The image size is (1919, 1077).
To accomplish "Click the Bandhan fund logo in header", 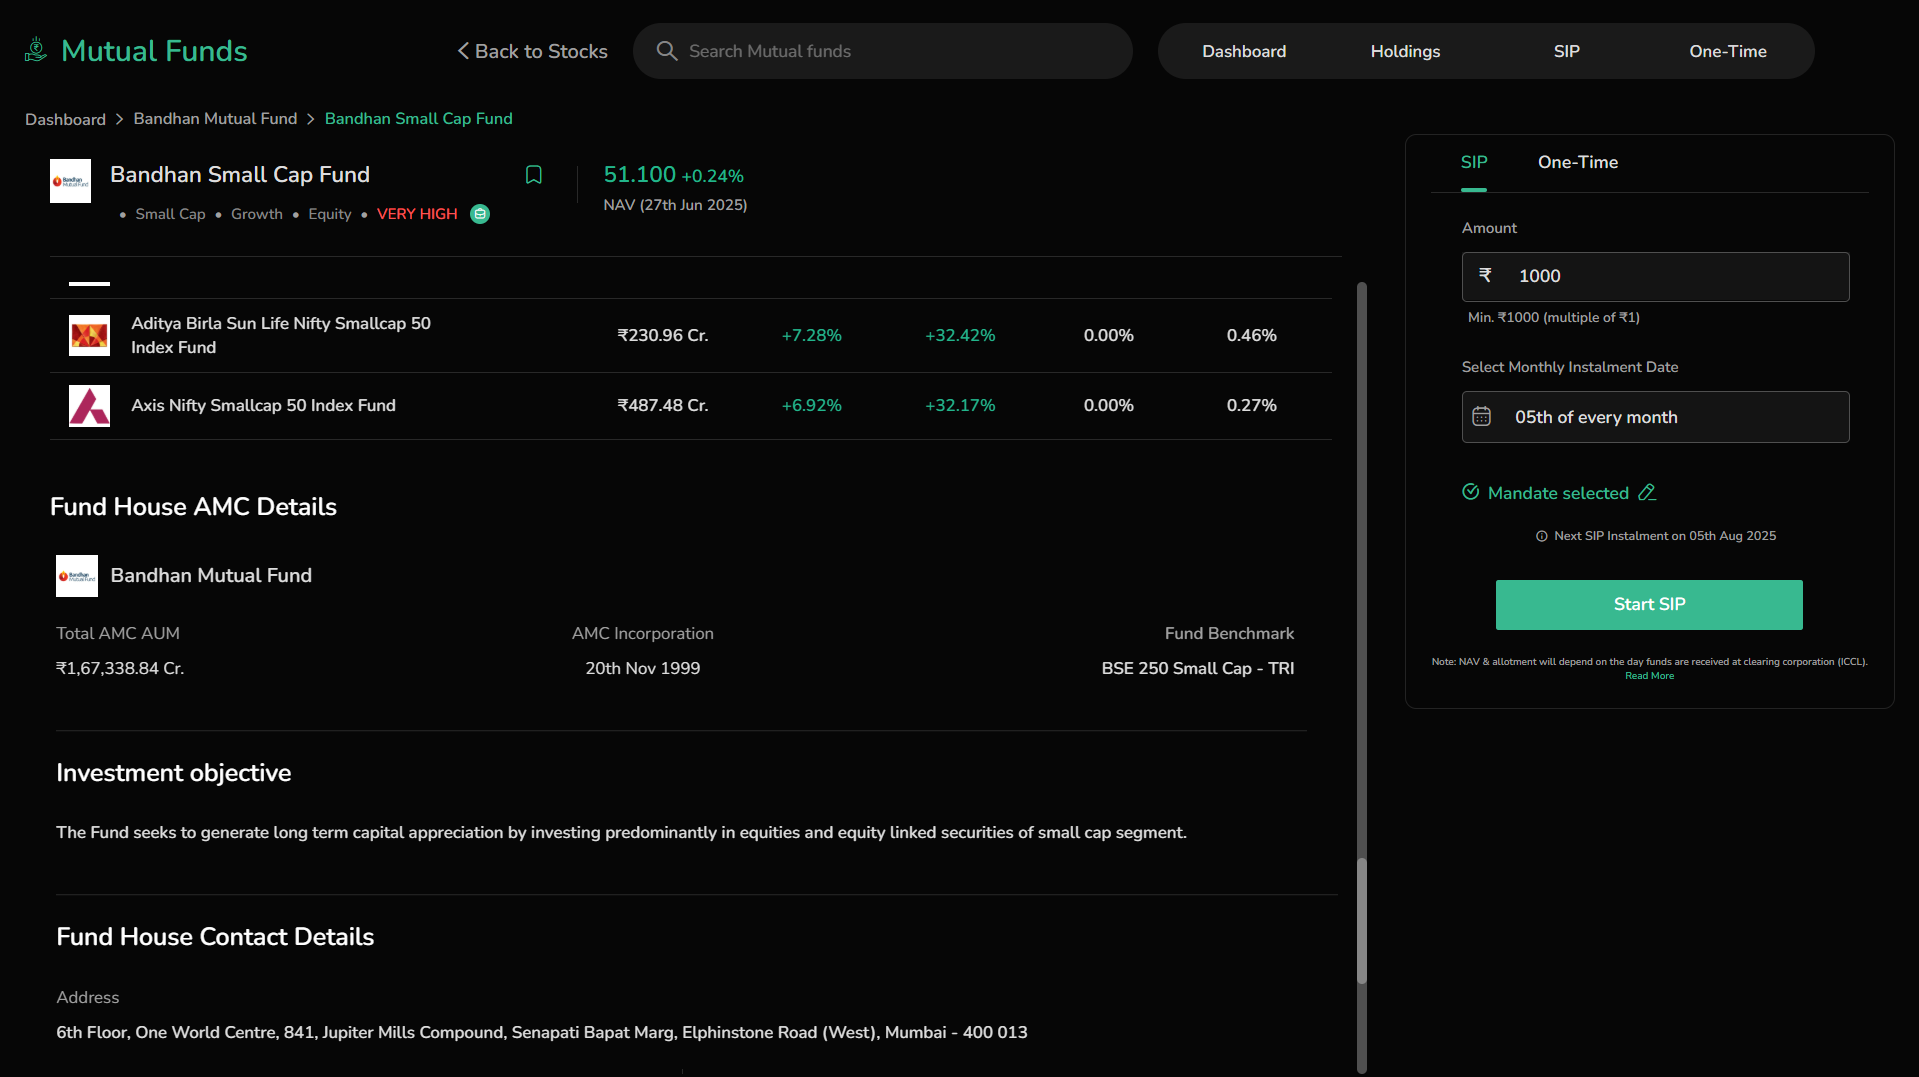I will pos(70,181).
